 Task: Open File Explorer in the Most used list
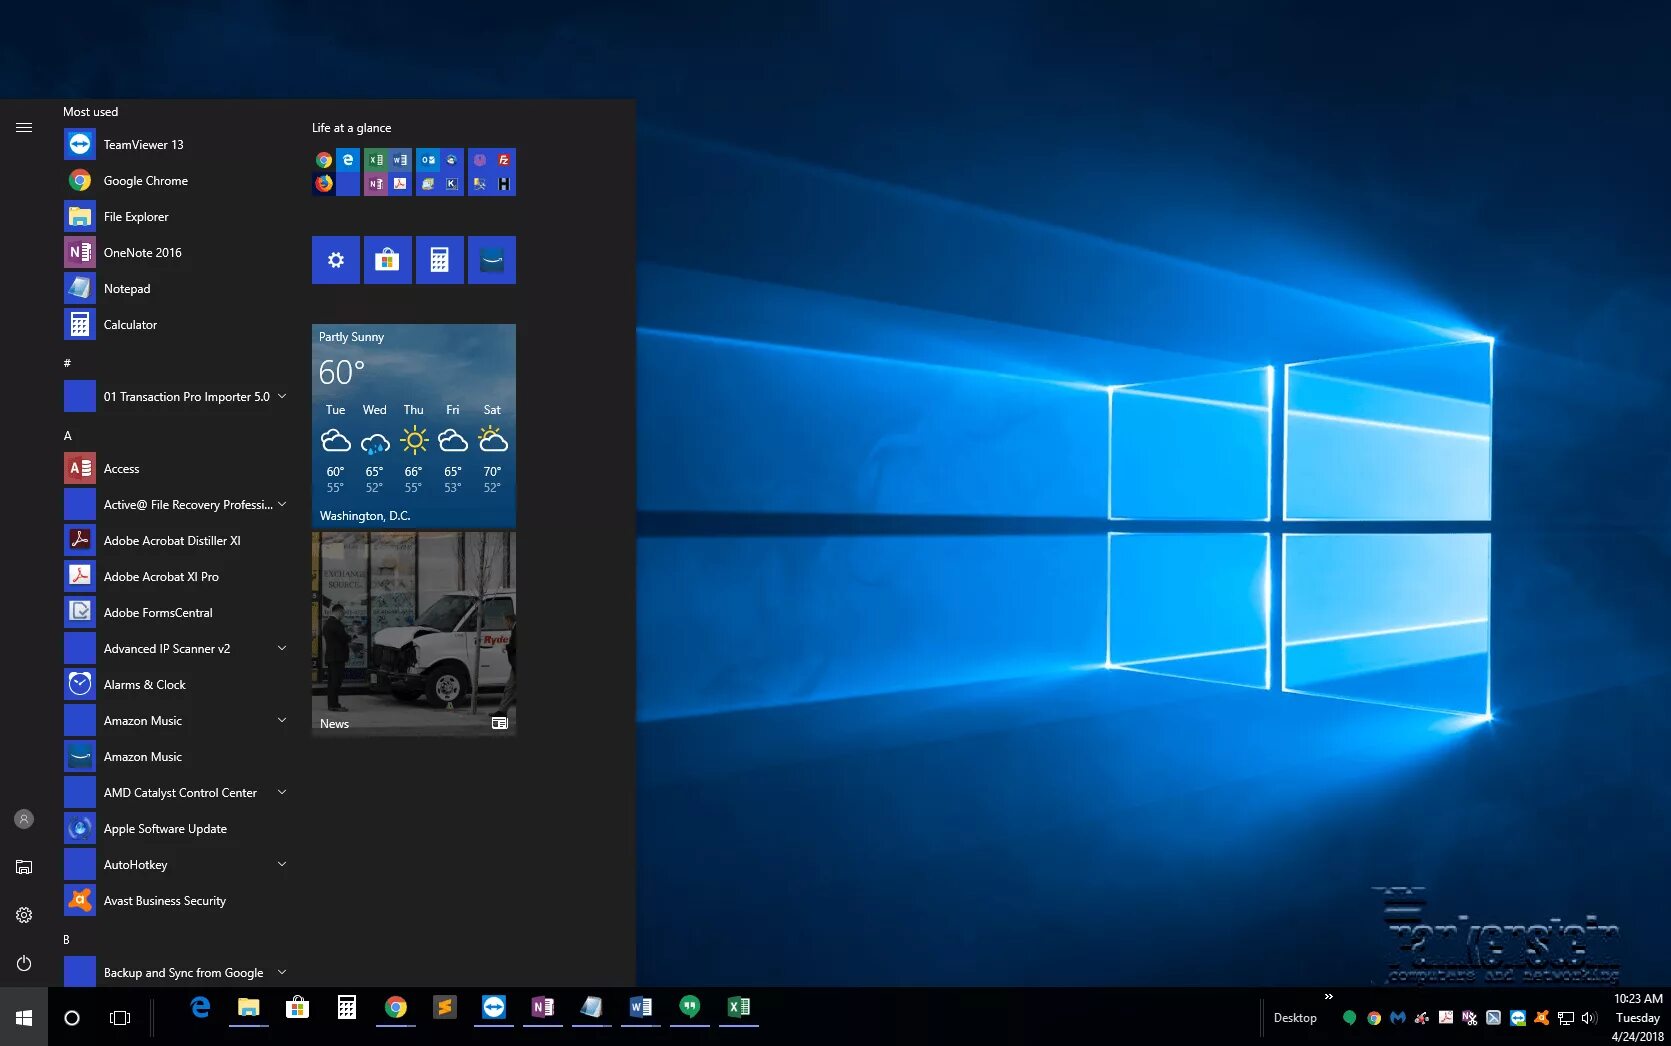175,217
